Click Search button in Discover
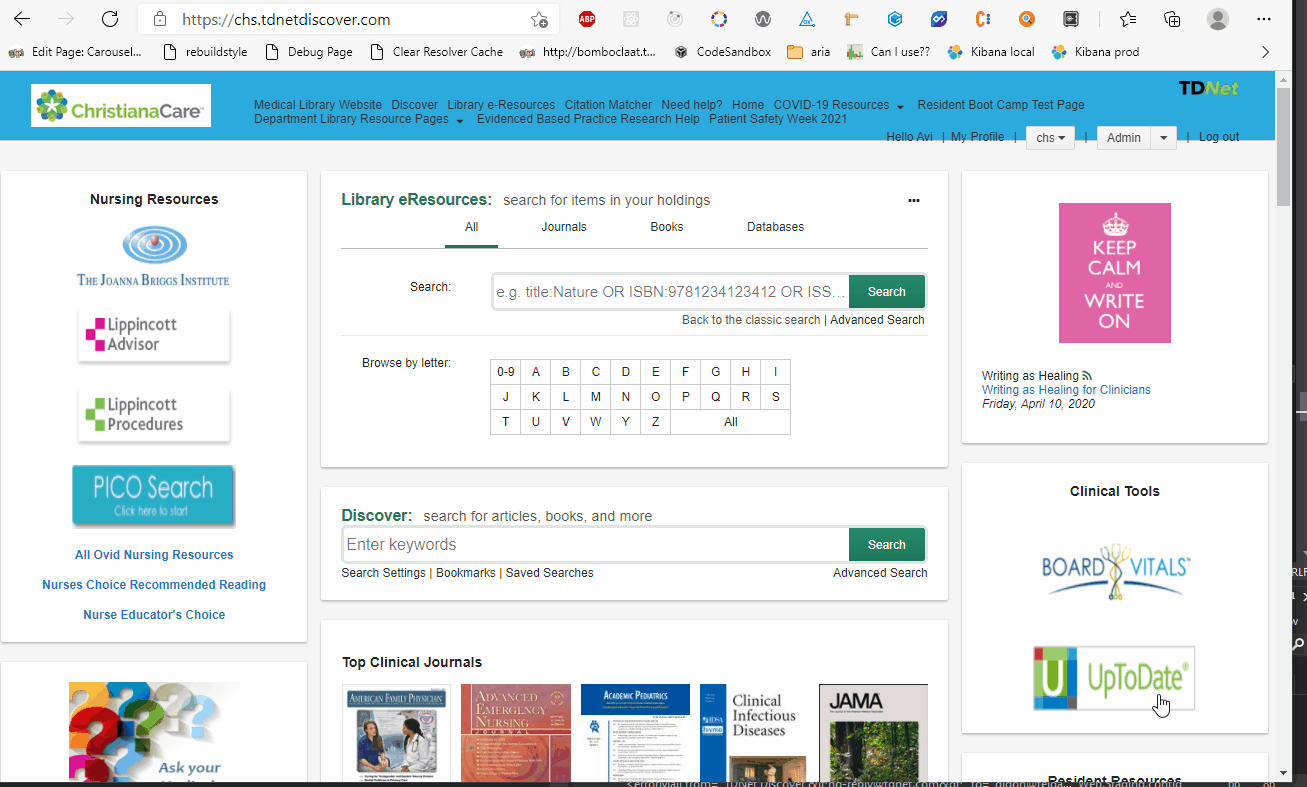The image size is (1307, 787). coord(886,545)
